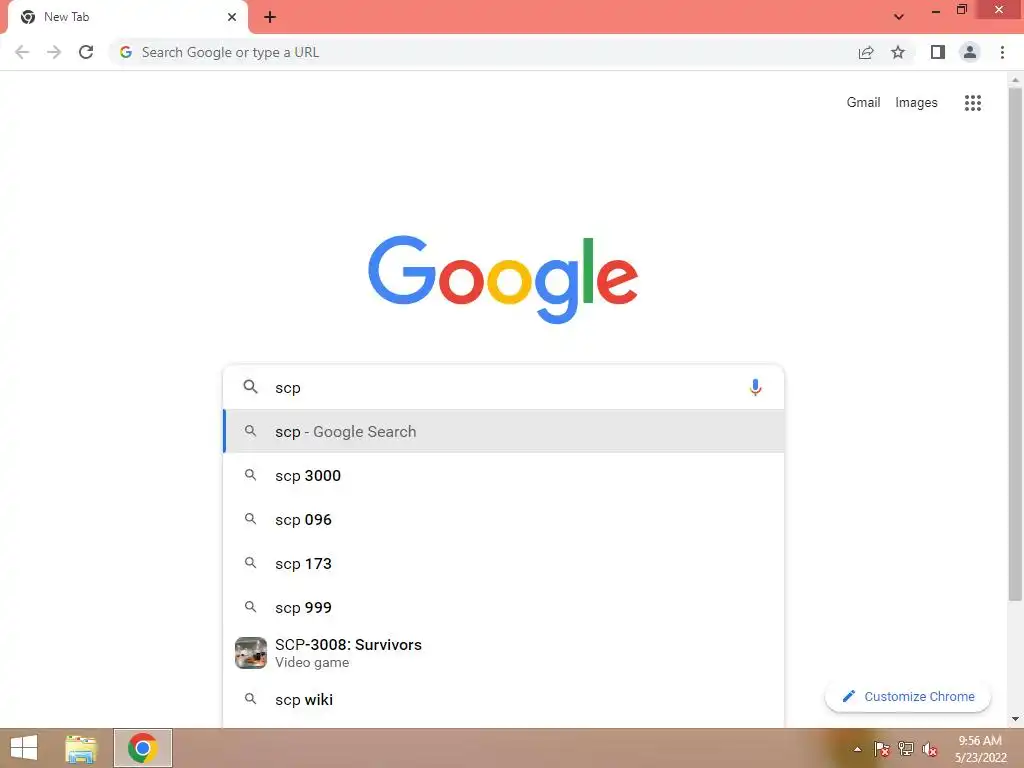Open the tab search dropdown chevron

pyautogui.click(x=899, y=17)
